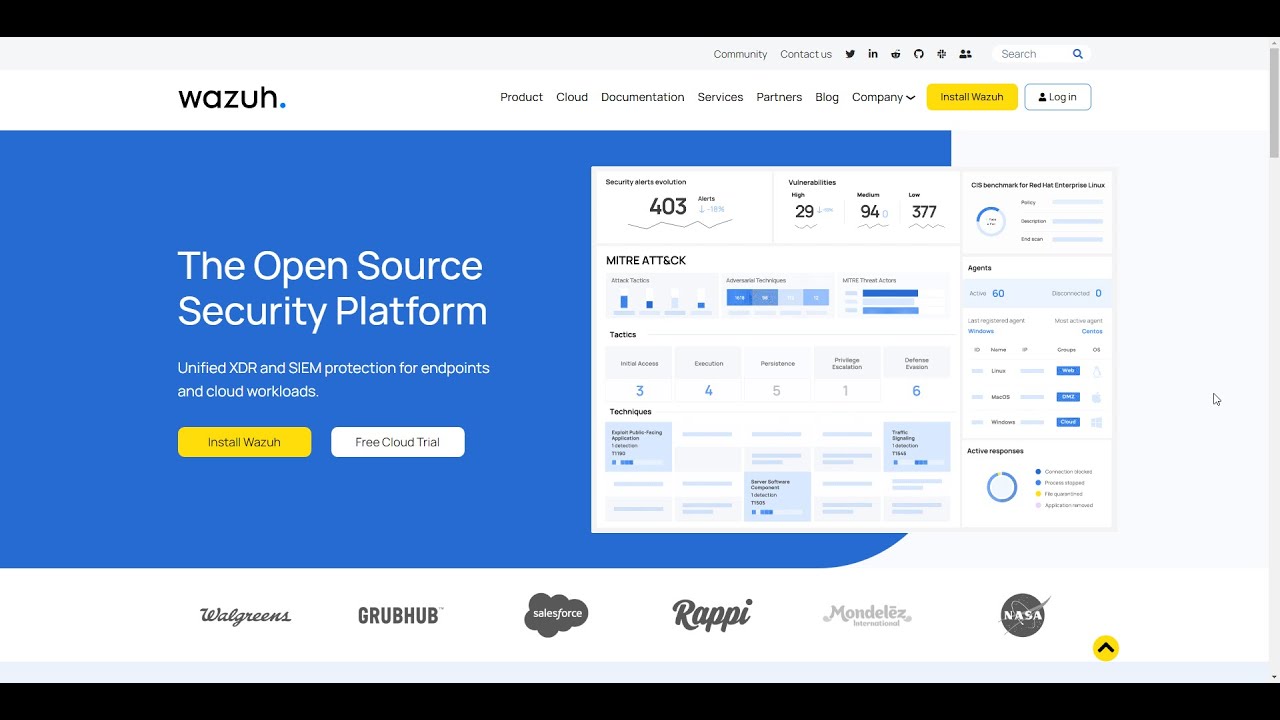This screenshot has height=720, width=1280.
Task: Go to the wazuh logo homepage
Action: point(232,98)
